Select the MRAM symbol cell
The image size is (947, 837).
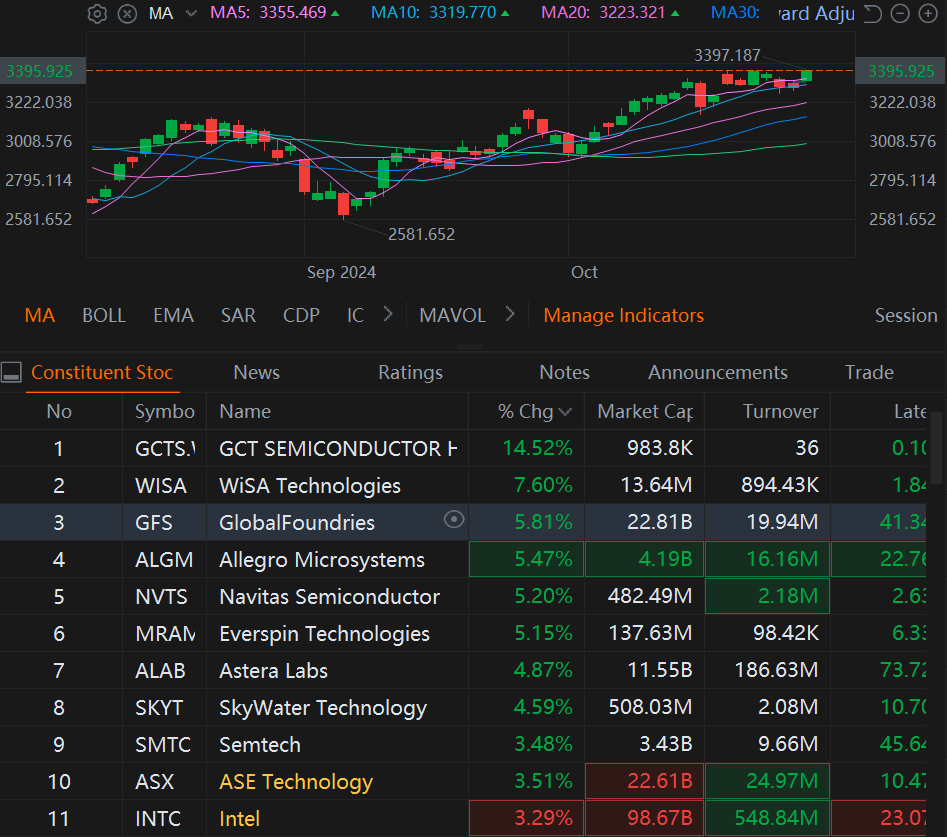165,633
